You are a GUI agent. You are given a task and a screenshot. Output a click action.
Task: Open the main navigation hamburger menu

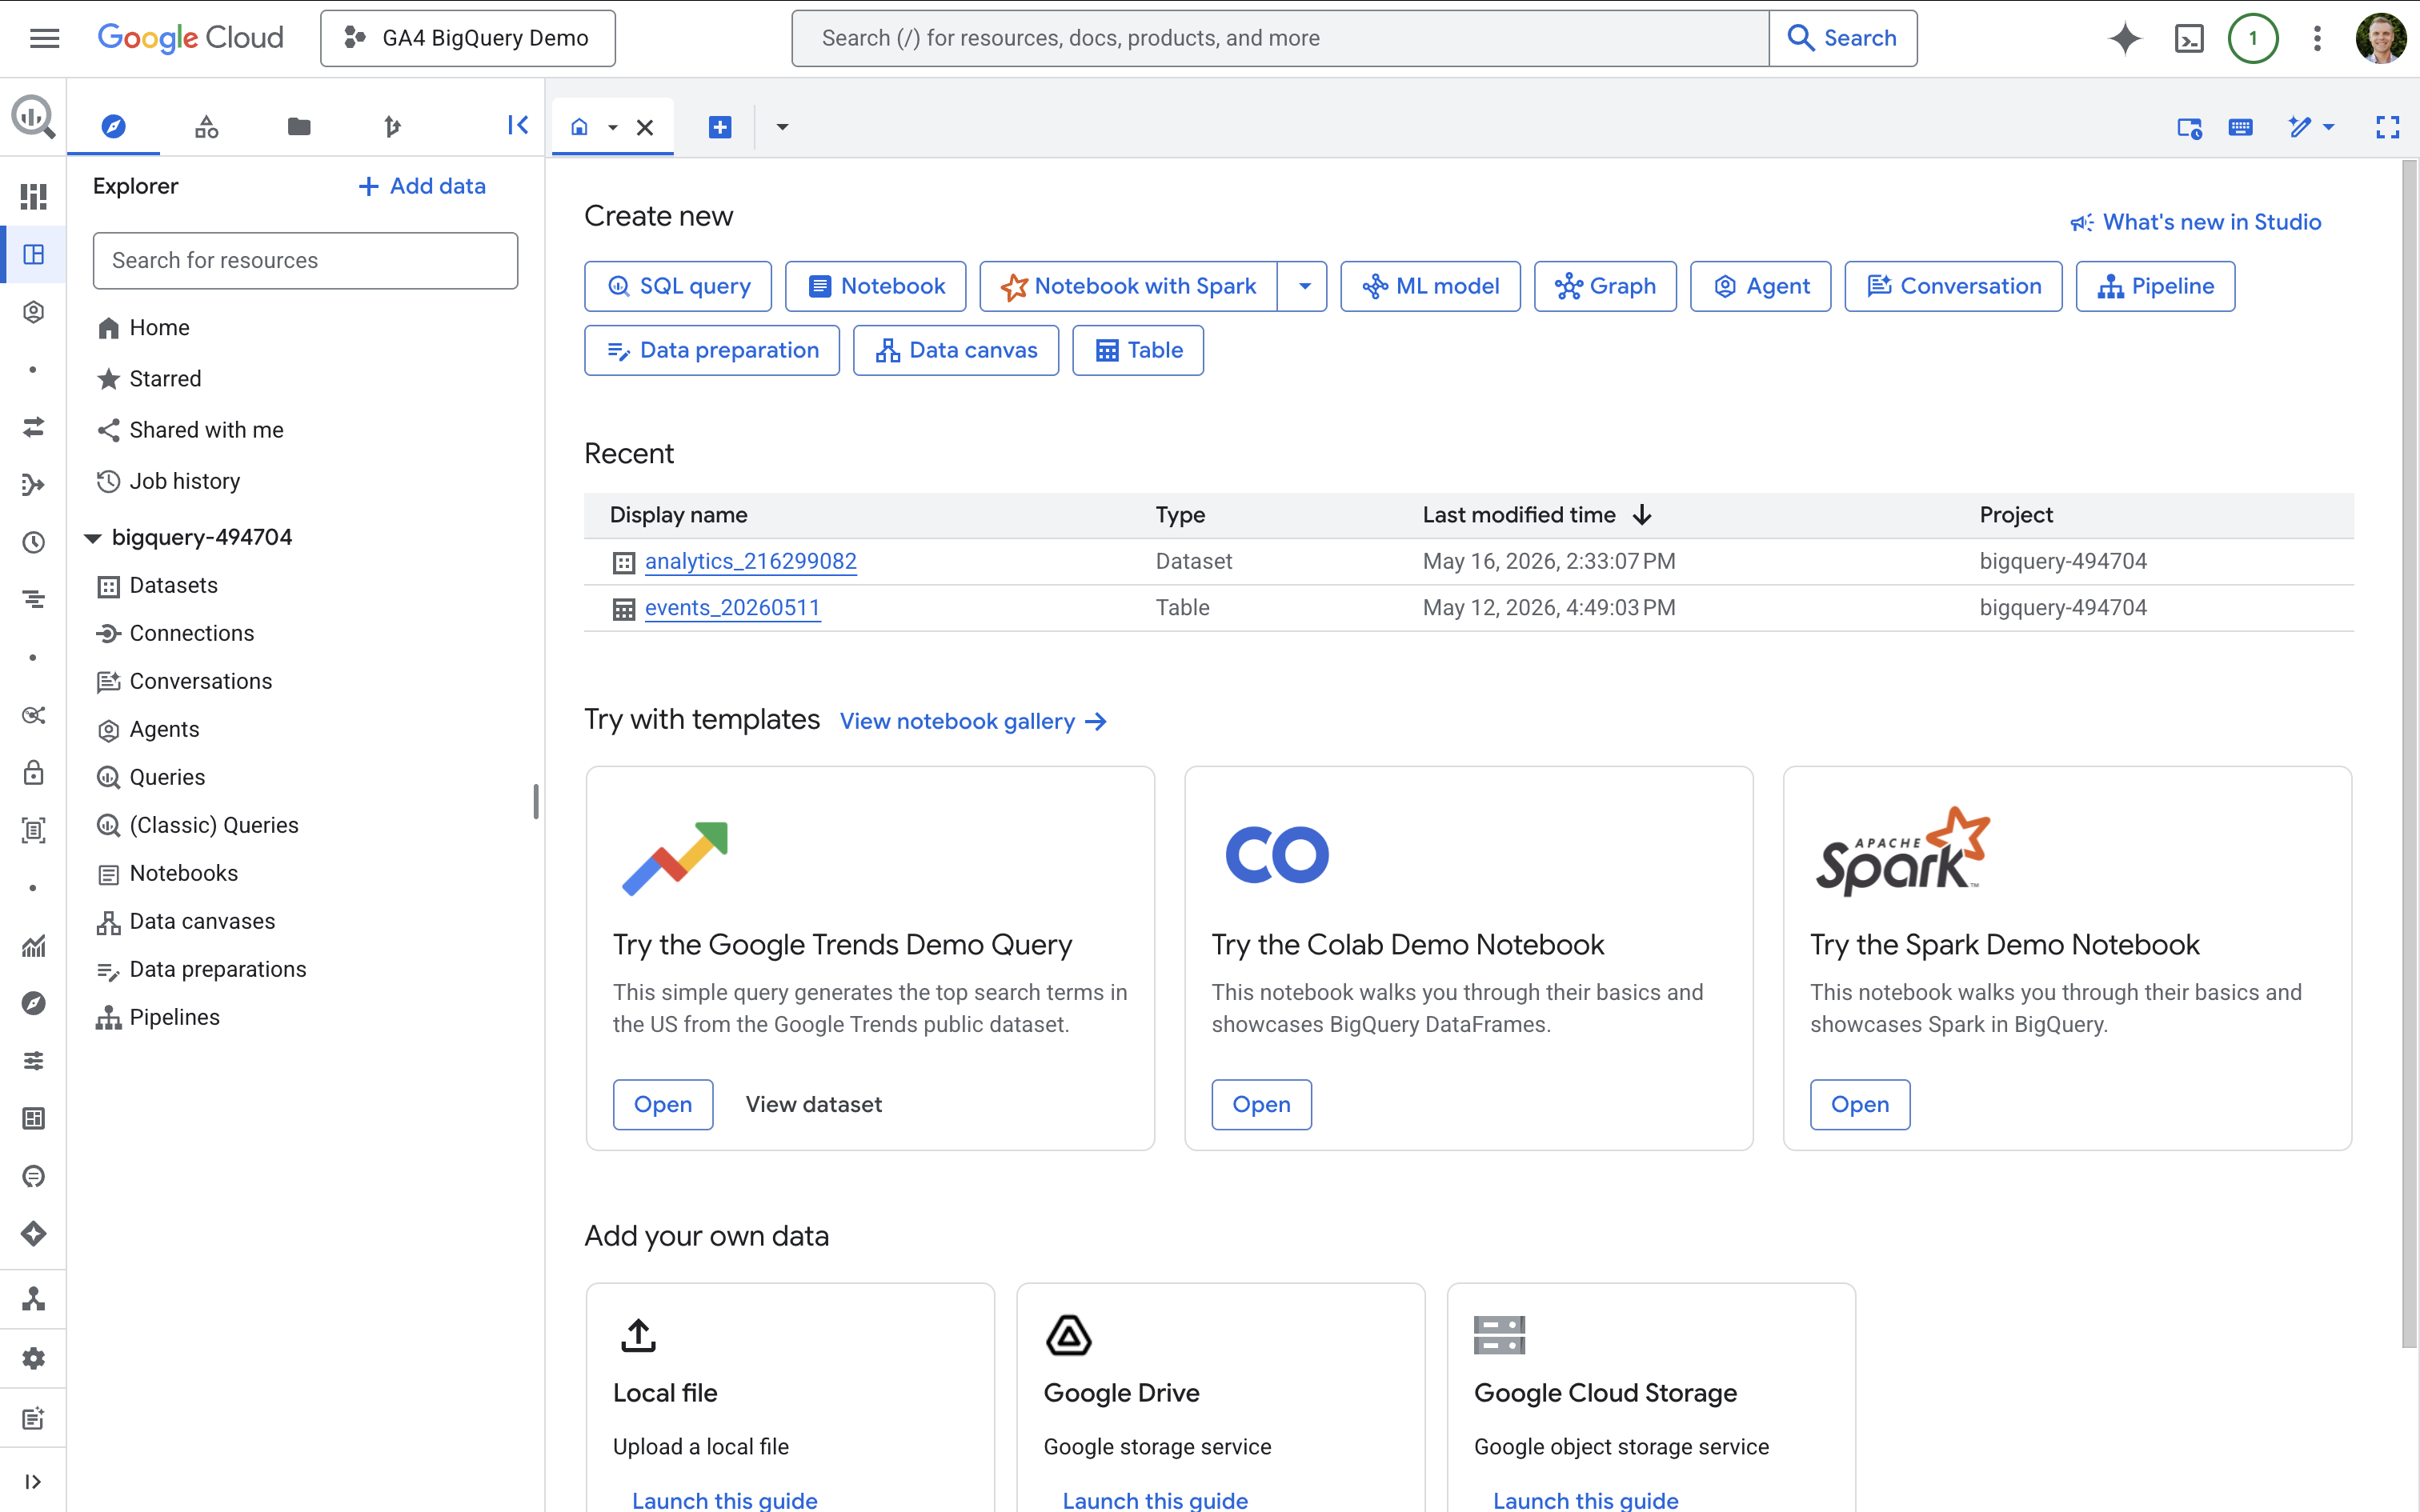pyautogui.click(x=45, y=38)
